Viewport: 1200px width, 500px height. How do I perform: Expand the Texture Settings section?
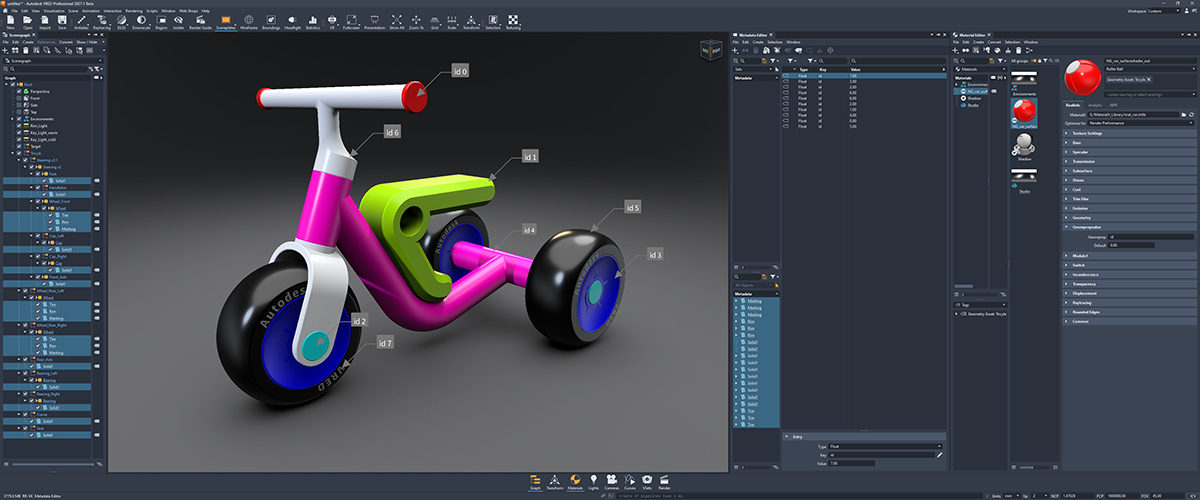point(1129,133)
